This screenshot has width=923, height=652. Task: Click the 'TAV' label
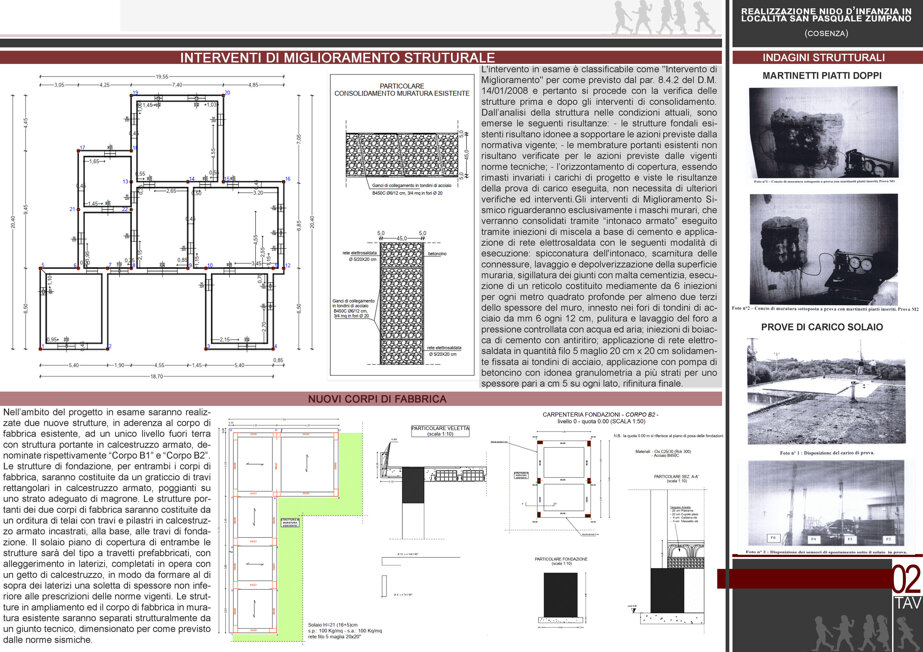[x=907, y=604]
